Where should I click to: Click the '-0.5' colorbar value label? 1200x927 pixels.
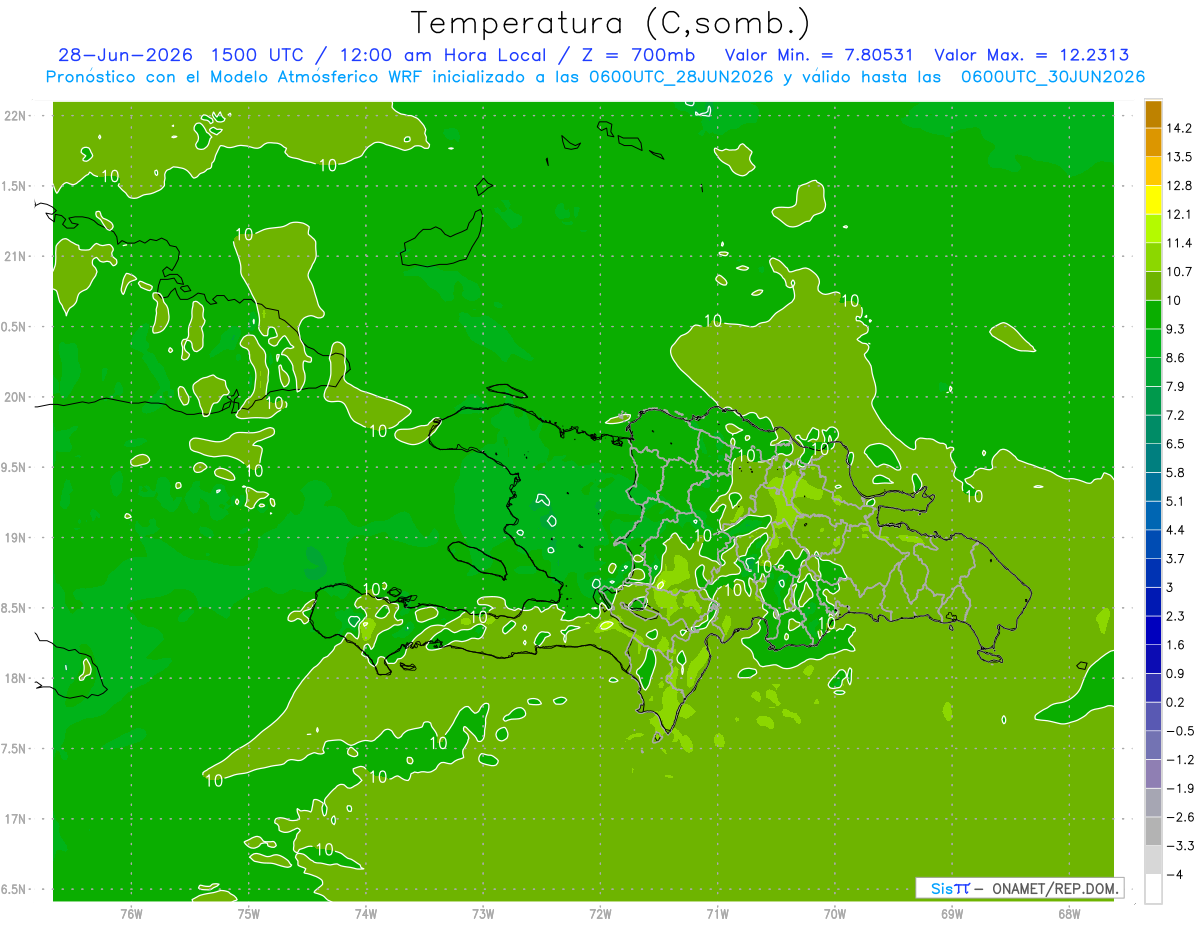1180,731
